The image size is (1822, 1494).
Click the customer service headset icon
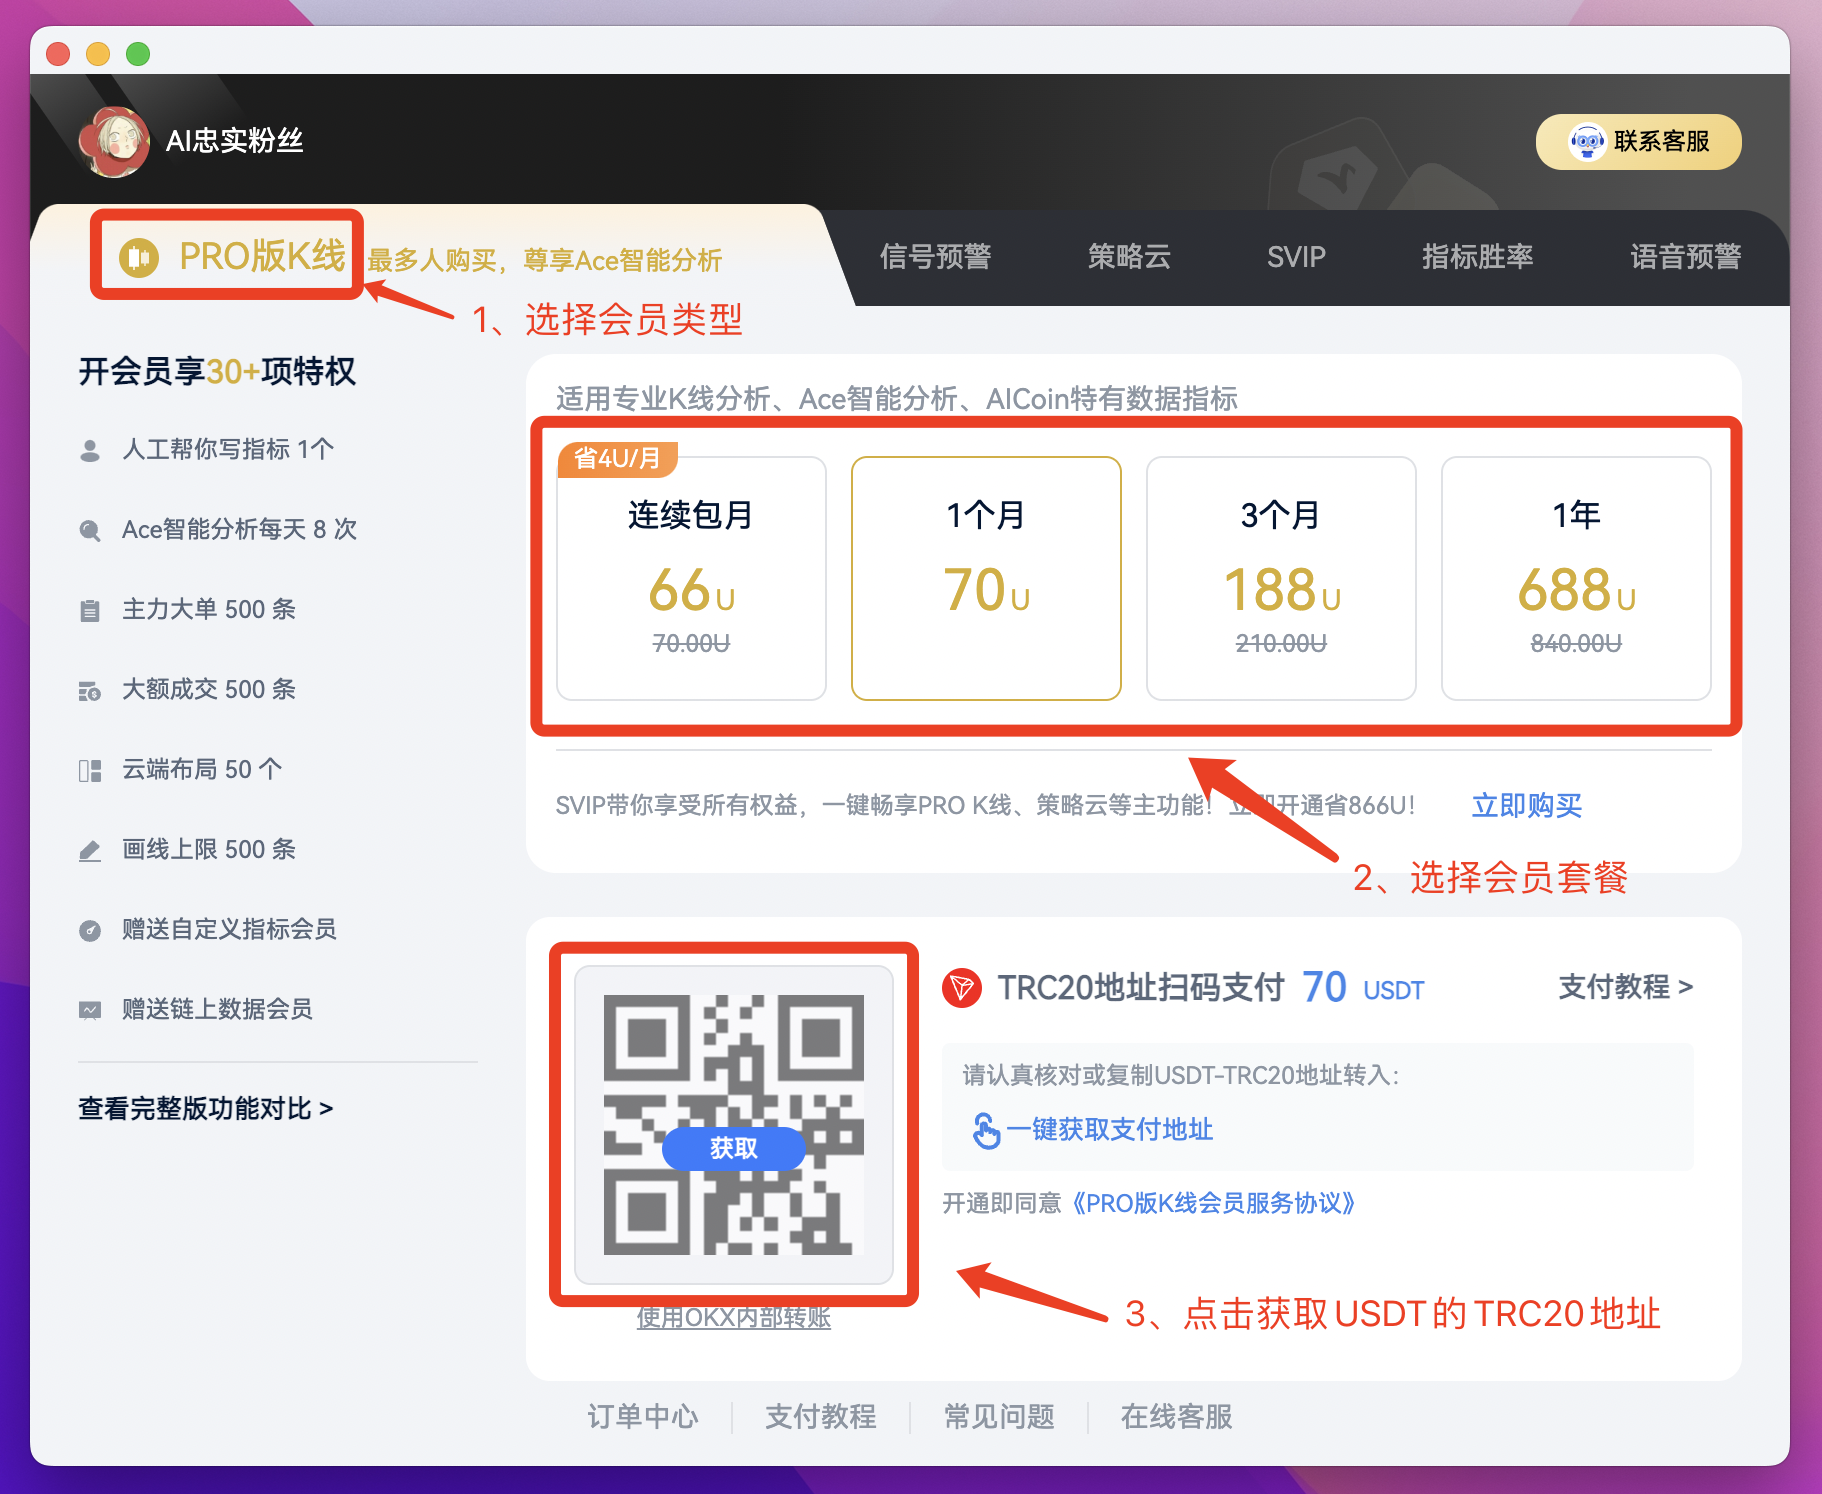1586,142
